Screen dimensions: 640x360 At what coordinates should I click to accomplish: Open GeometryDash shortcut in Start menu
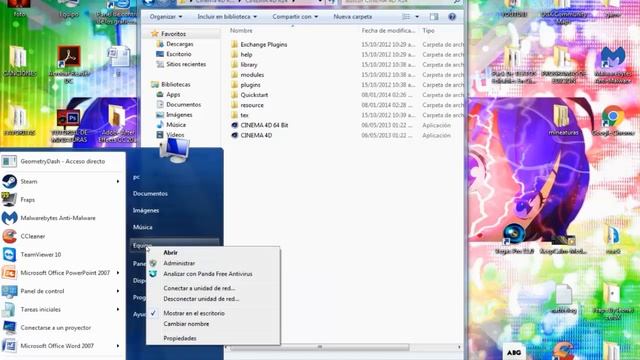(x=62, y=162)
